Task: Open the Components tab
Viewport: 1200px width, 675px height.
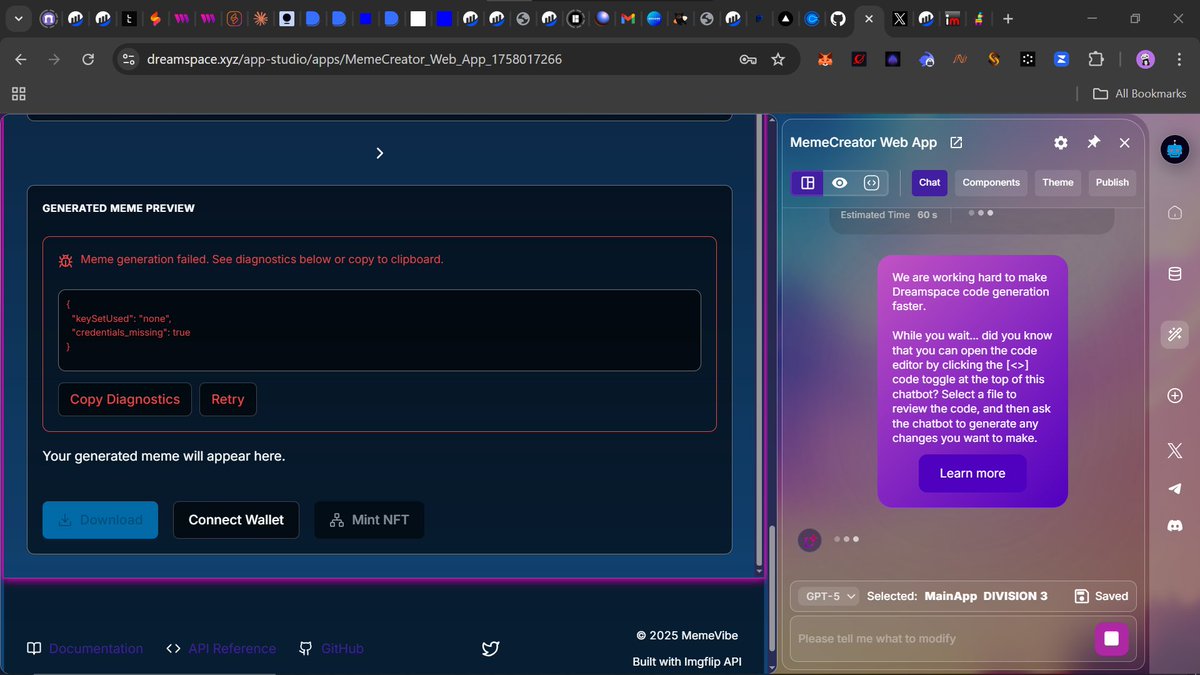Action: pos(991,182)
